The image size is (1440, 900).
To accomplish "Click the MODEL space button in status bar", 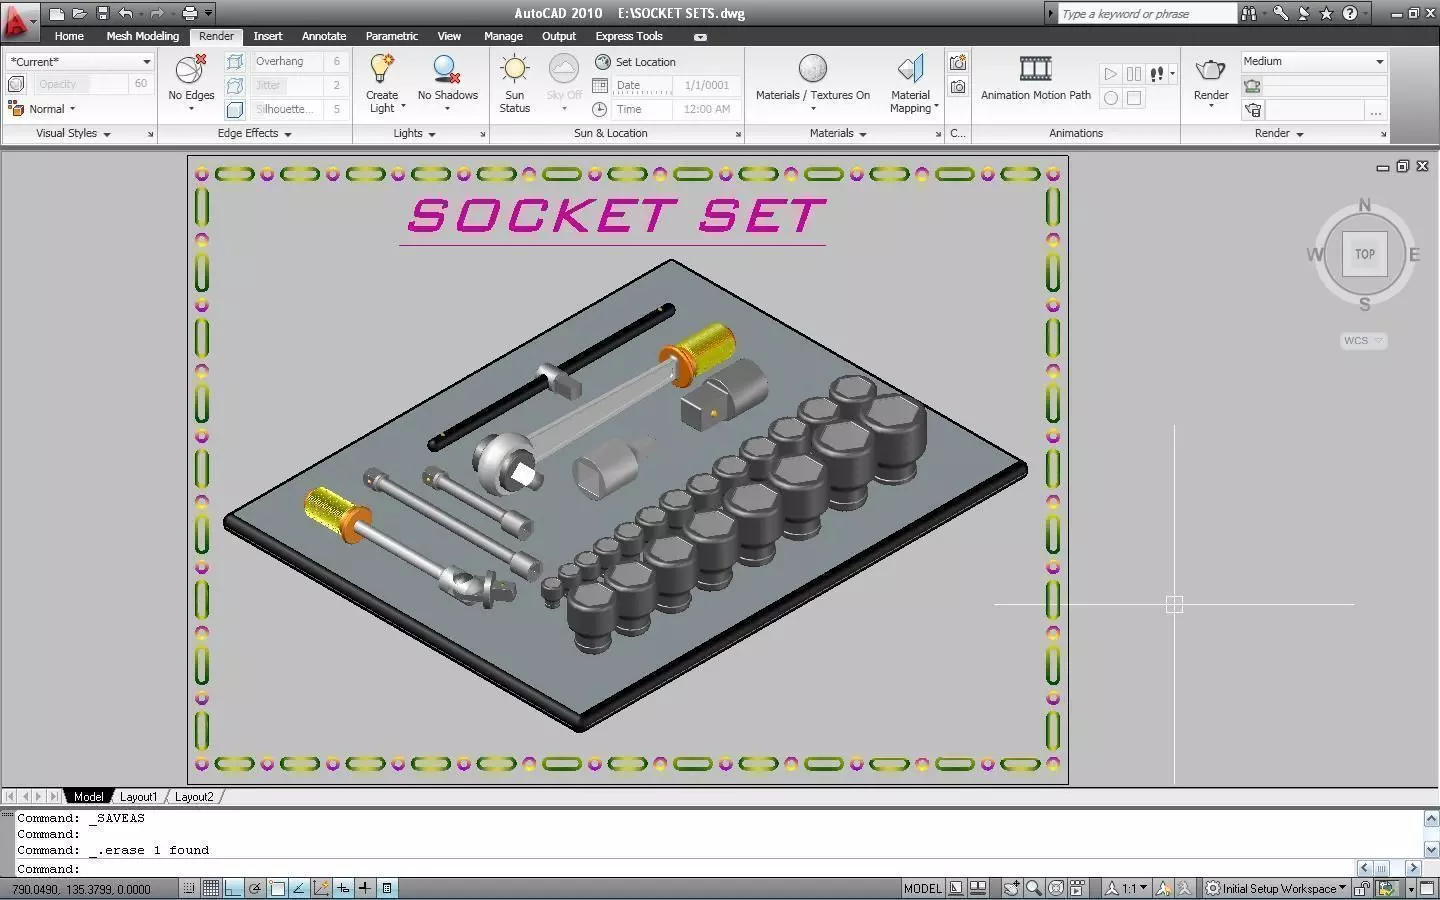I will click(x=922, y=888).
